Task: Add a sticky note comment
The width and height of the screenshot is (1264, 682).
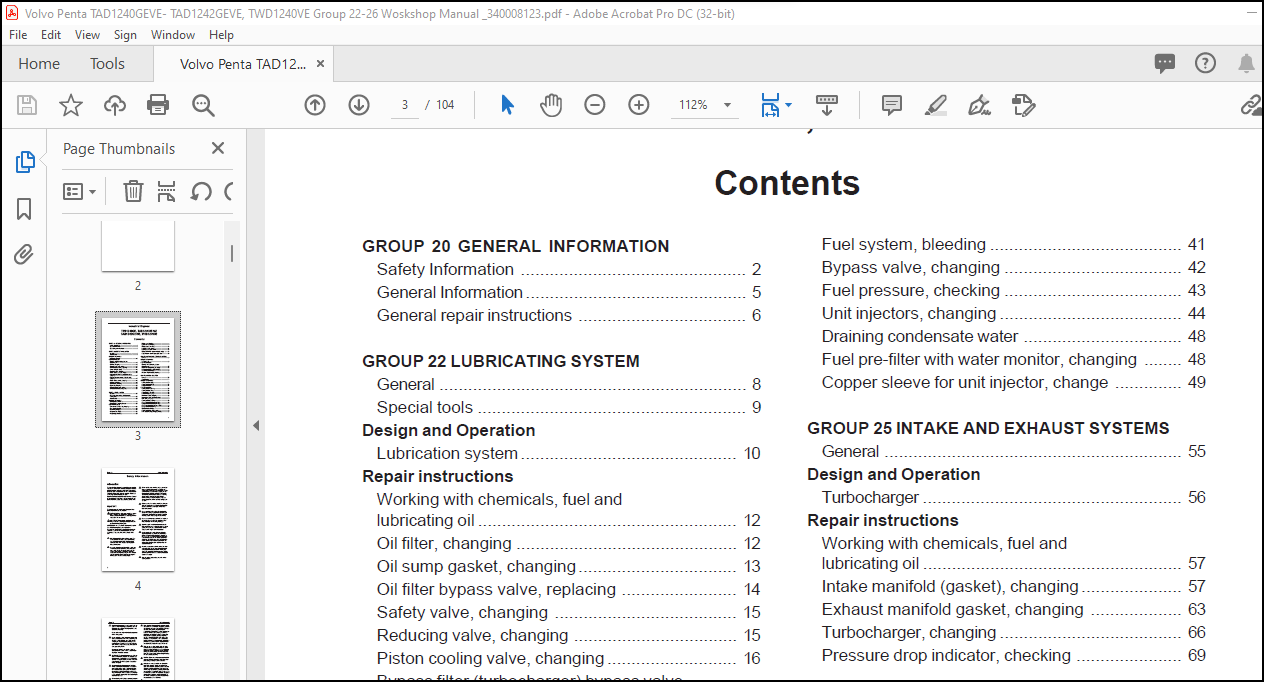Action: tap(892, 105)
